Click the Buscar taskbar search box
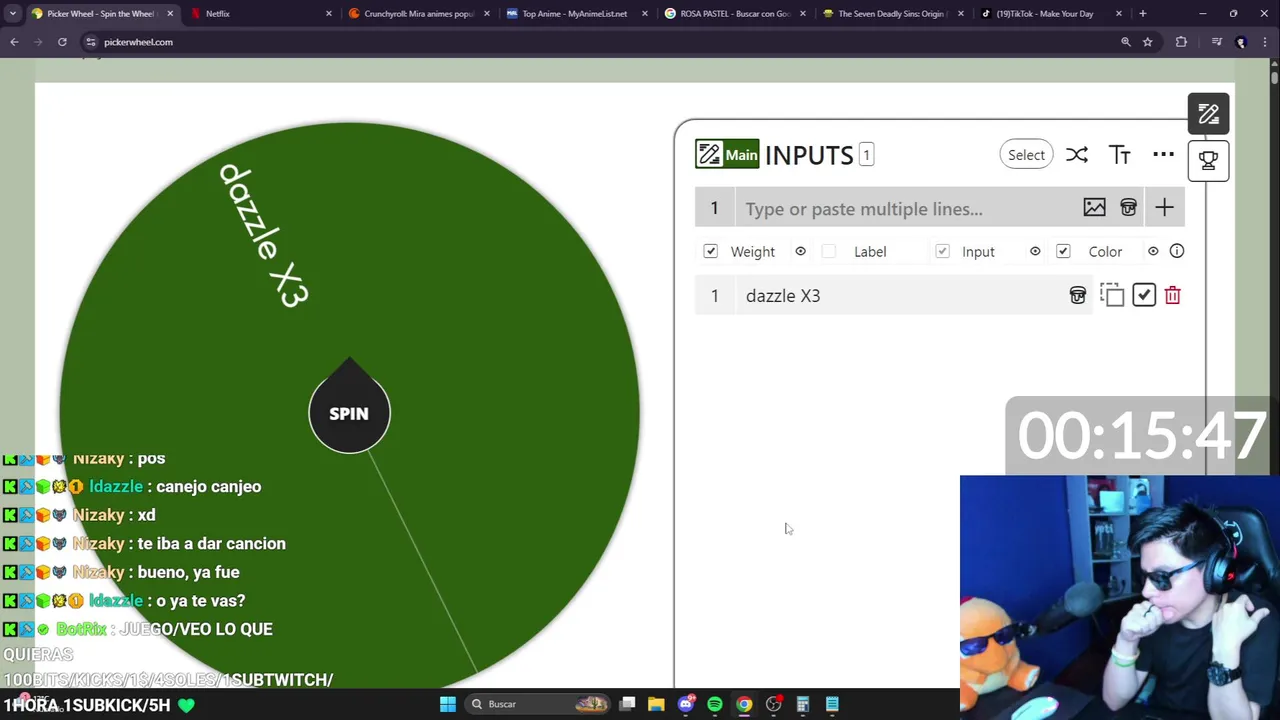Screen dimensions: 1280x720 tap(538, 704)
